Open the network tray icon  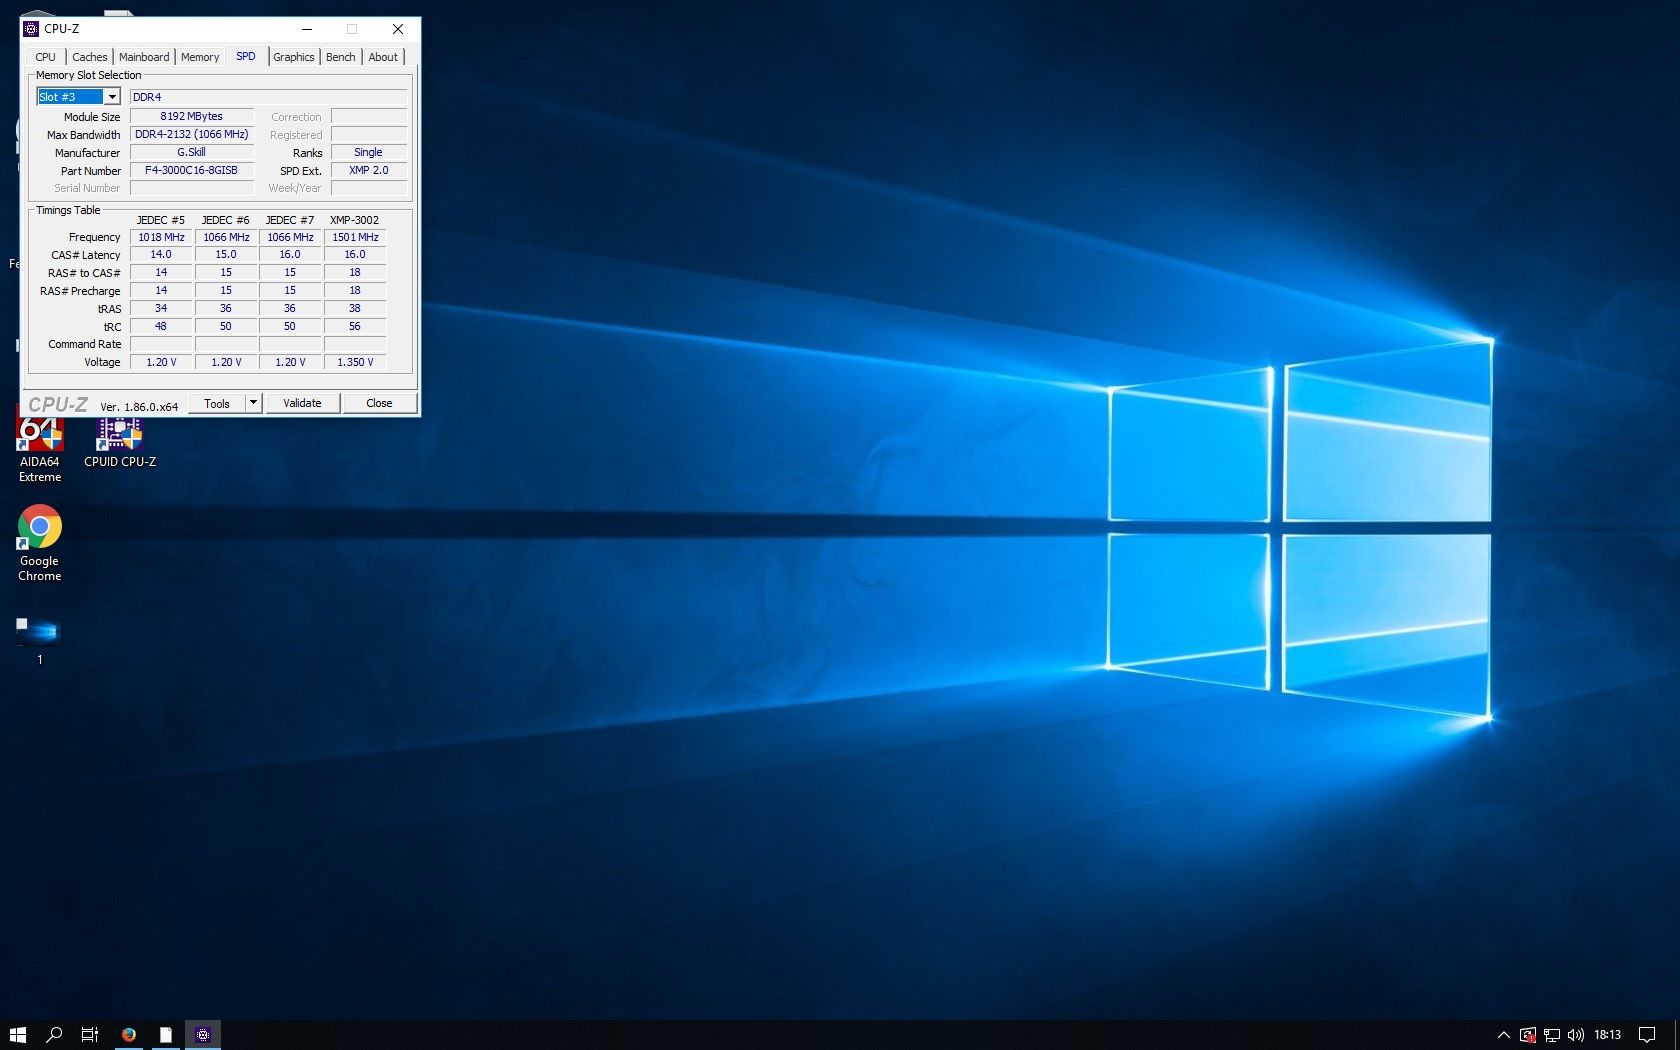click(x=1552, y=1035)
